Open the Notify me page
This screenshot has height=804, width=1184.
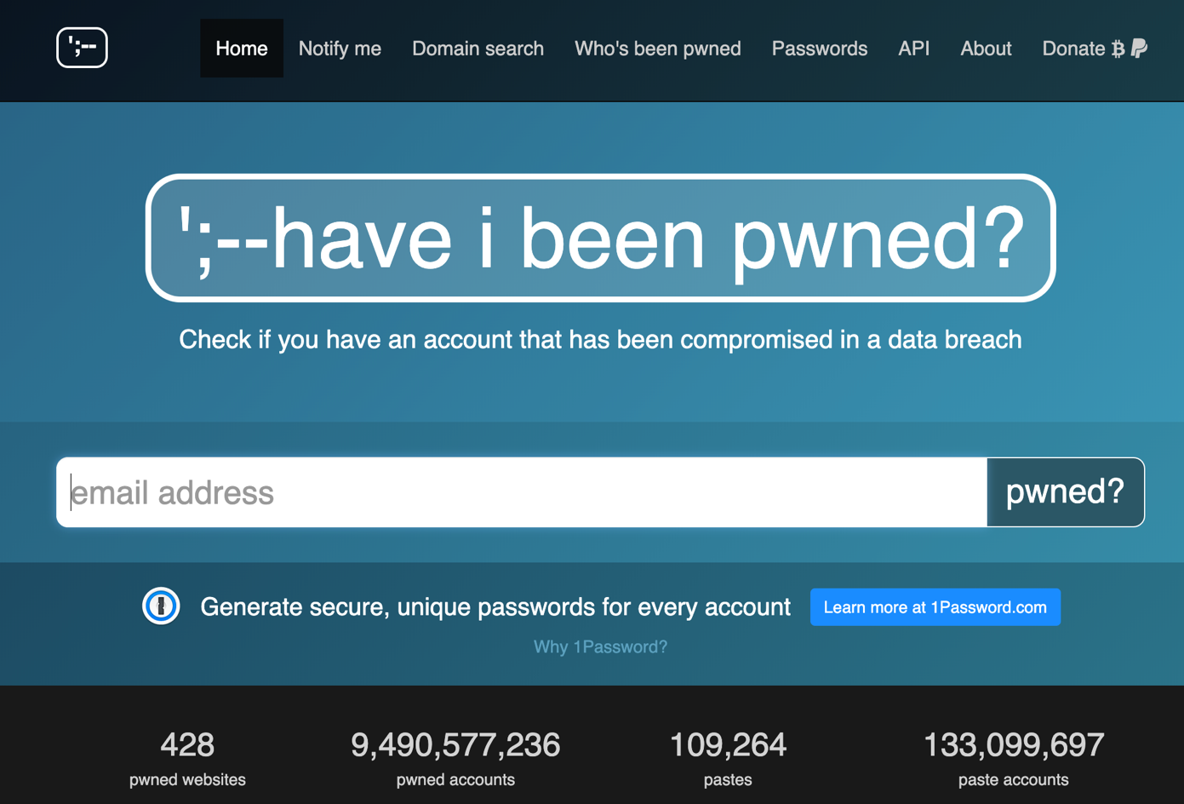click(339, 48)
